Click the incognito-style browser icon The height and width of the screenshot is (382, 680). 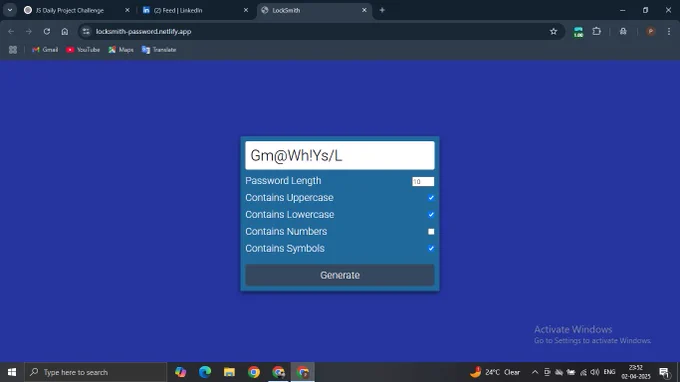coord(623,32)
